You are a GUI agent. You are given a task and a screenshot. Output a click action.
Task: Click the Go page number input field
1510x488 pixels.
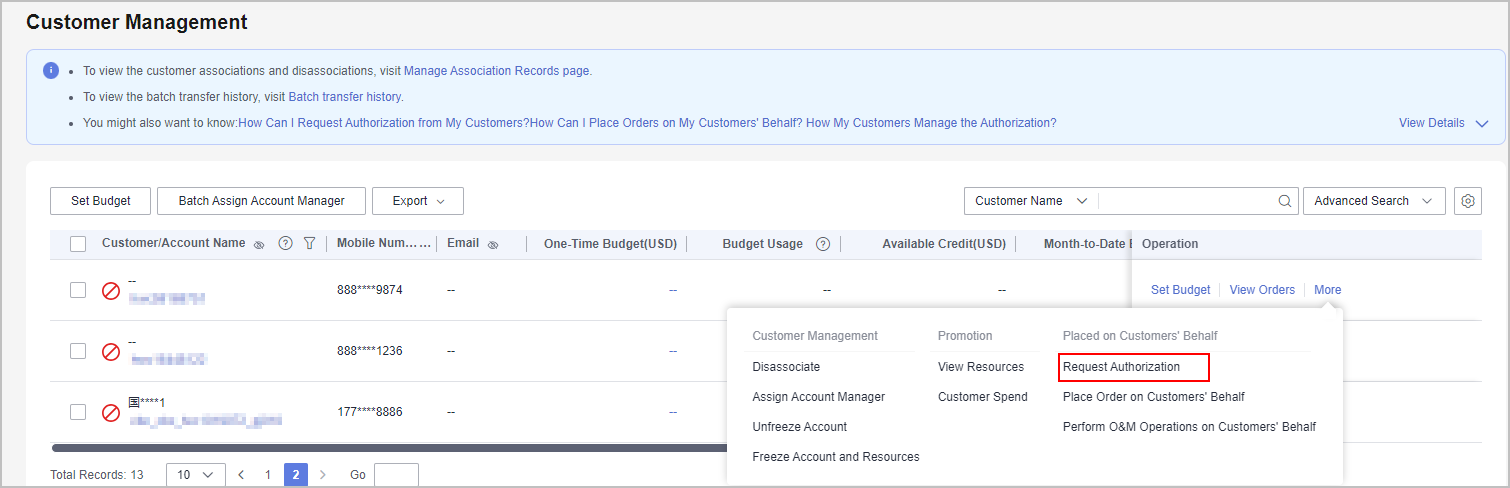(396, 475)
